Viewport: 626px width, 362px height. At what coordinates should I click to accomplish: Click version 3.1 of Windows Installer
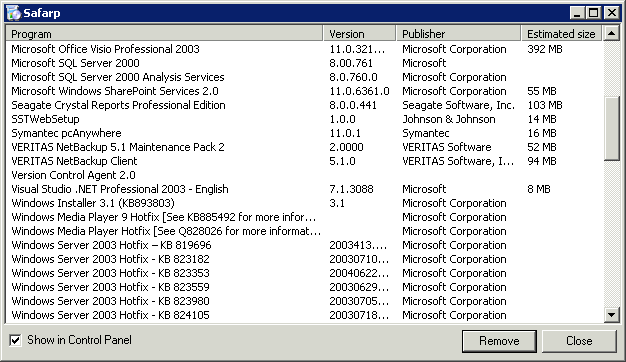pyautogui.click(x=337, y=203)
